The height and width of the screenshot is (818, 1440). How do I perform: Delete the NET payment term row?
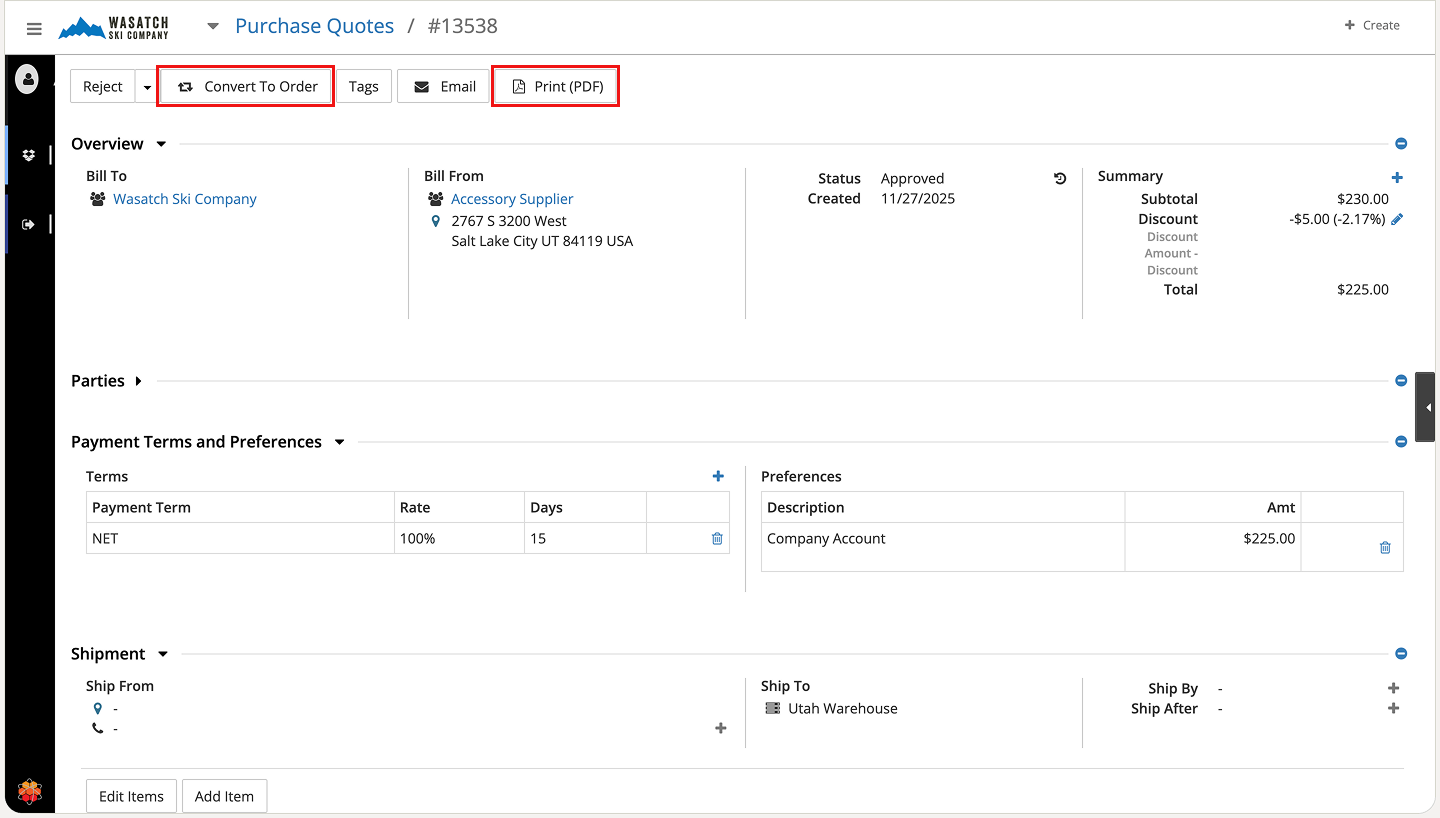point(717,539)
